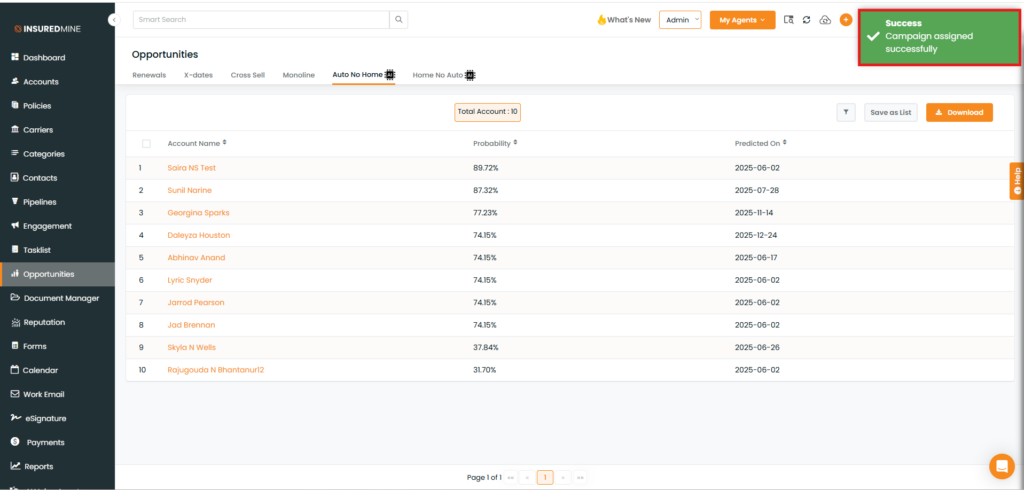Open the filter funnel icon

point(846,113)
